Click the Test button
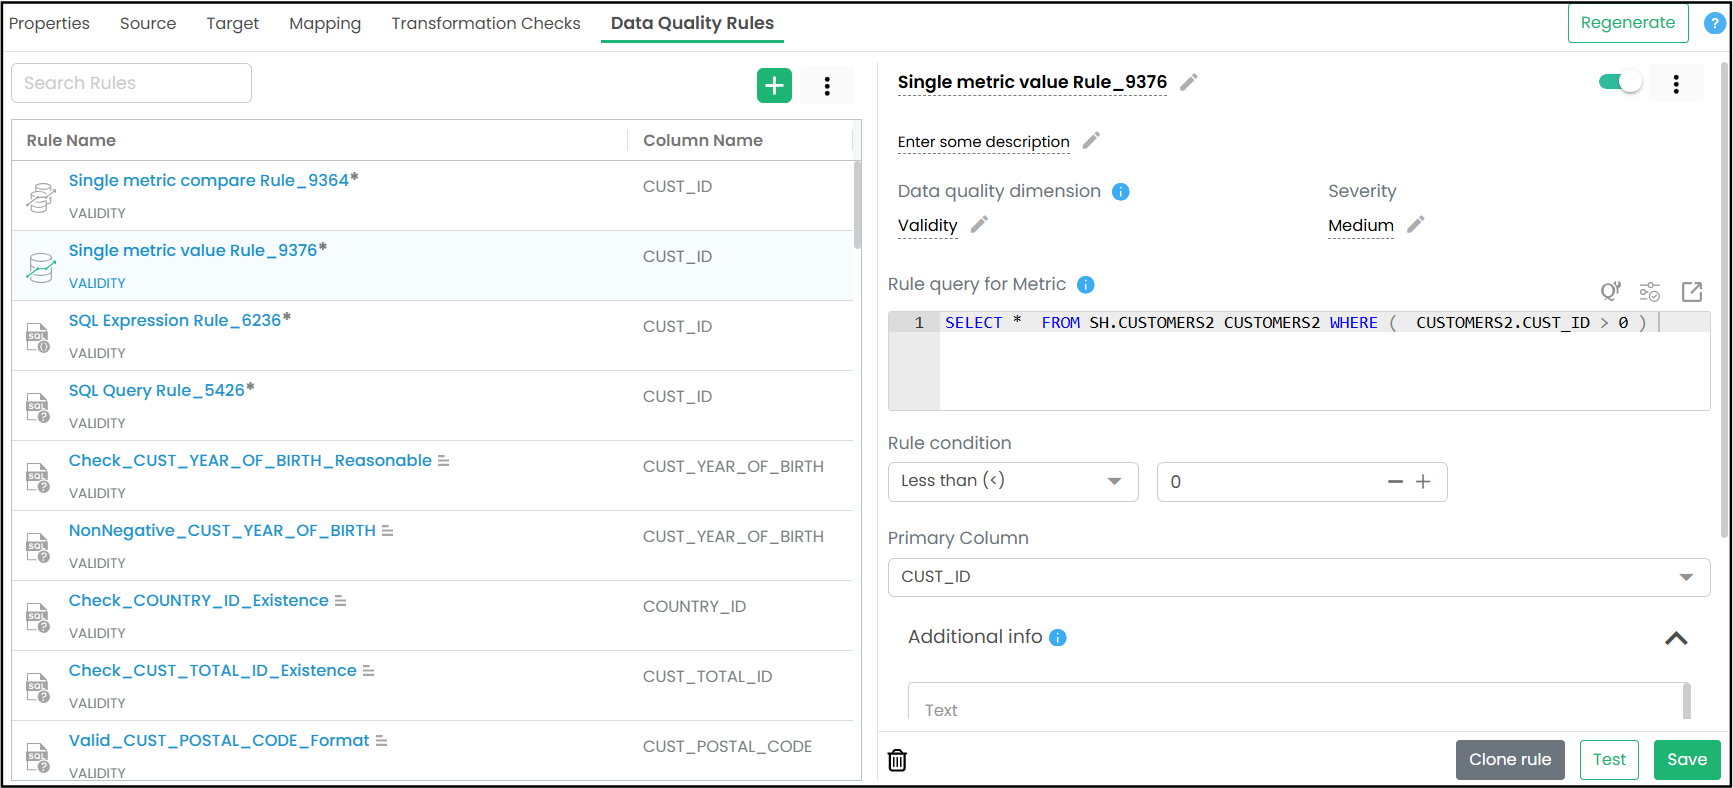Viewport: 1733px width, 788px height. [x=1609, y=760]
